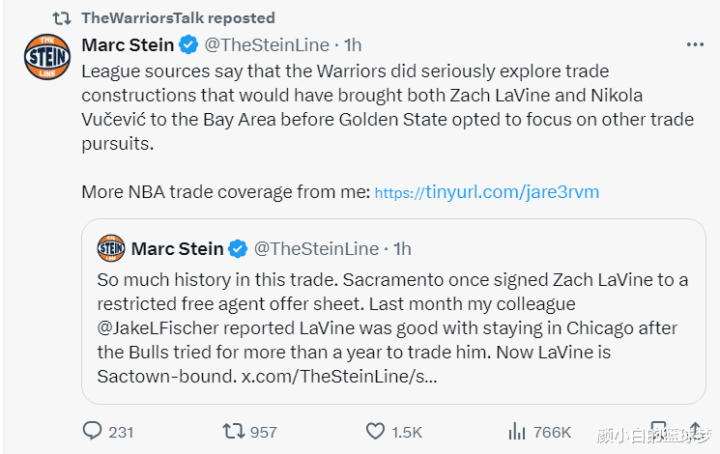Click the reply comment icon
The width and height of the screenshot is (720, 454).
[x=92, y=432]
